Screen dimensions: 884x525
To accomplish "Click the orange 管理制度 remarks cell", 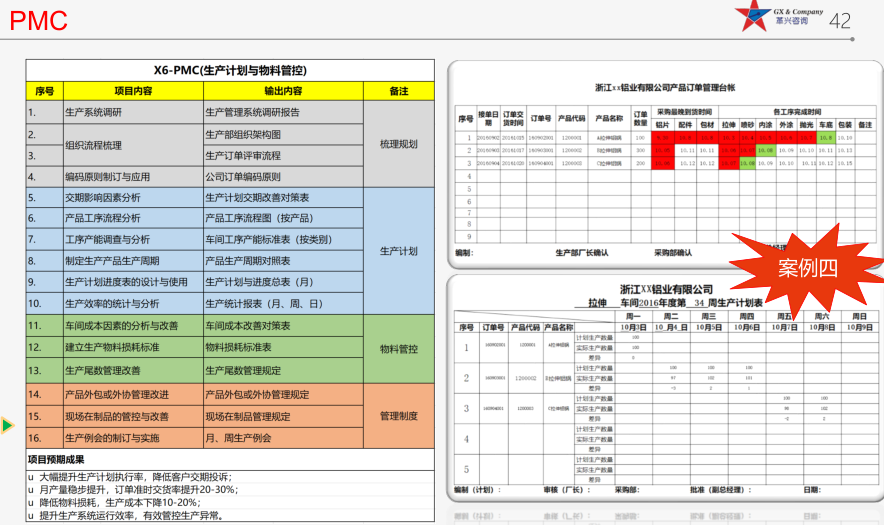I will (399, 416).
